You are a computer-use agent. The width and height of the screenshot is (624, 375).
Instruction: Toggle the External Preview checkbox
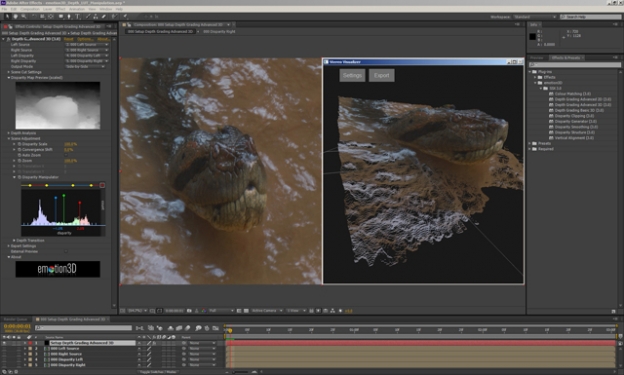pos(66,251)
